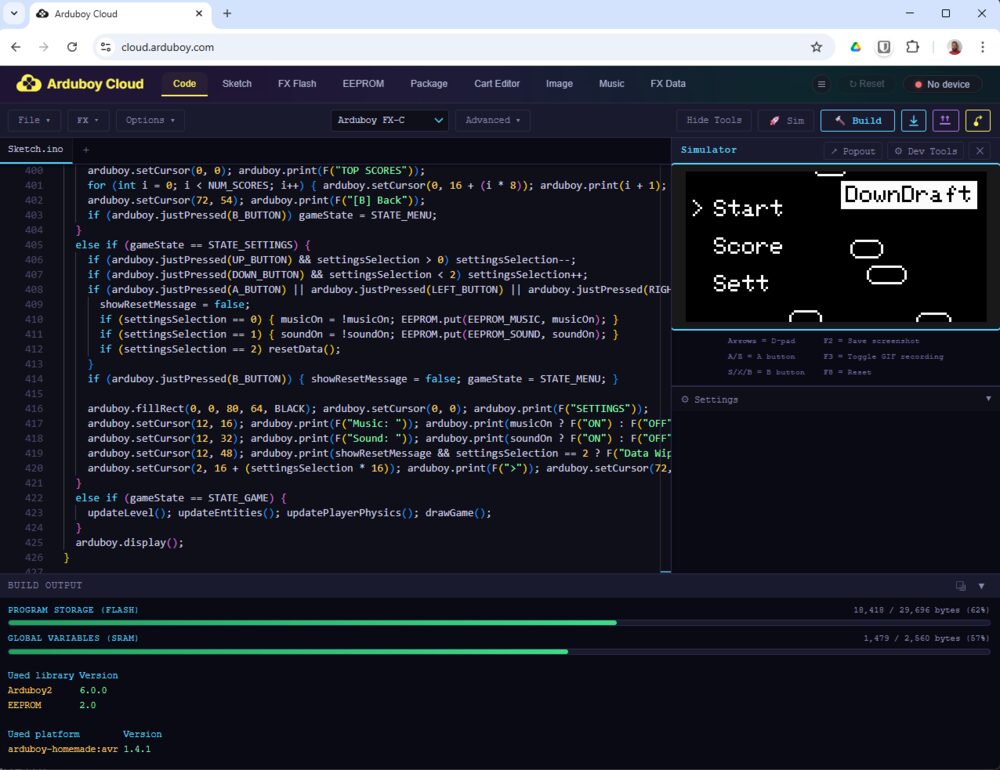Click the Build button
Viewport: 1000px width, 770px height.
tap(858, 121)
